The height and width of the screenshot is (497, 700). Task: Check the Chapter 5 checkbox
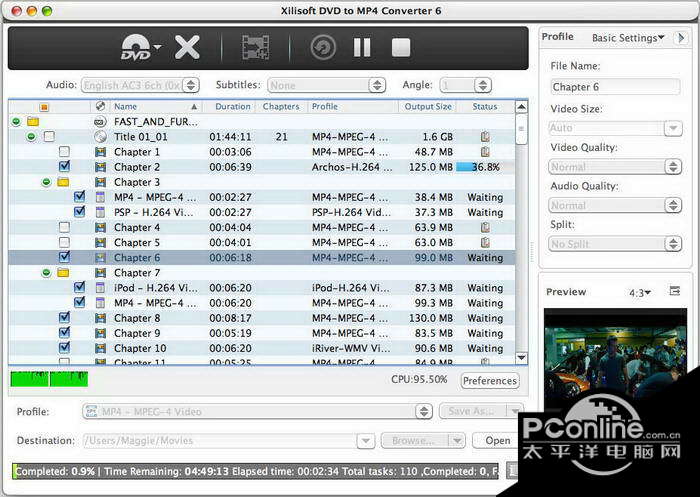click(x=64, y=242)
